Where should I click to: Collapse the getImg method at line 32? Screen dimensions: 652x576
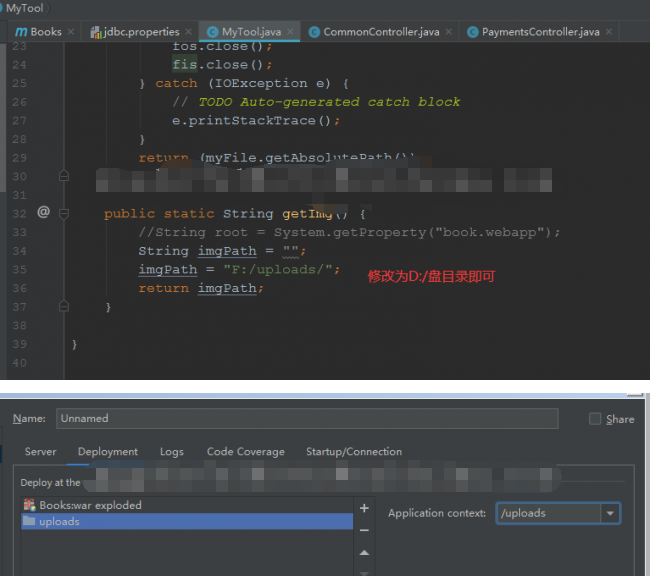click(64, 214)
